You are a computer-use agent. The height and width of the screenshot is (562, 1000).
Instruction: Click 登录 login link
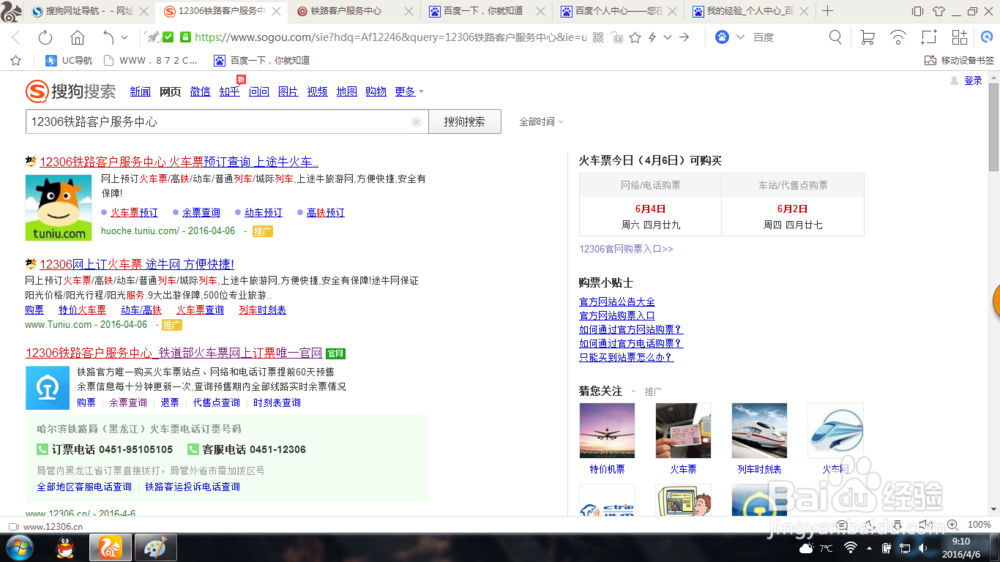(973, 81)
